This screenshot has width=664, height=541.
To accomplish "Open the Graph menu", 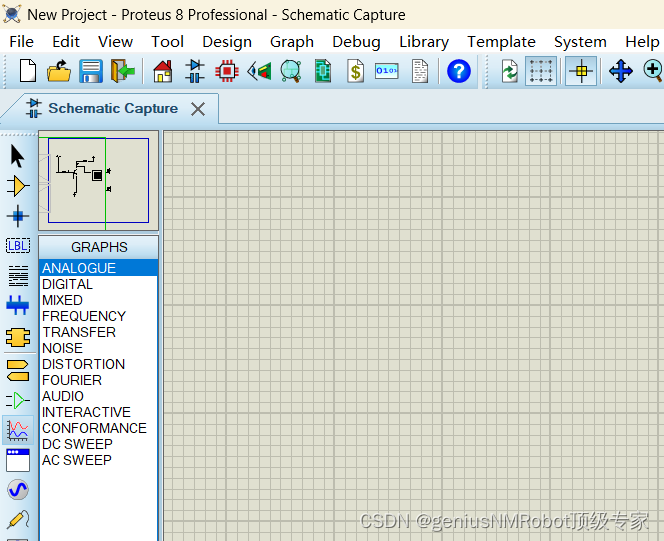I will point(292,41).
